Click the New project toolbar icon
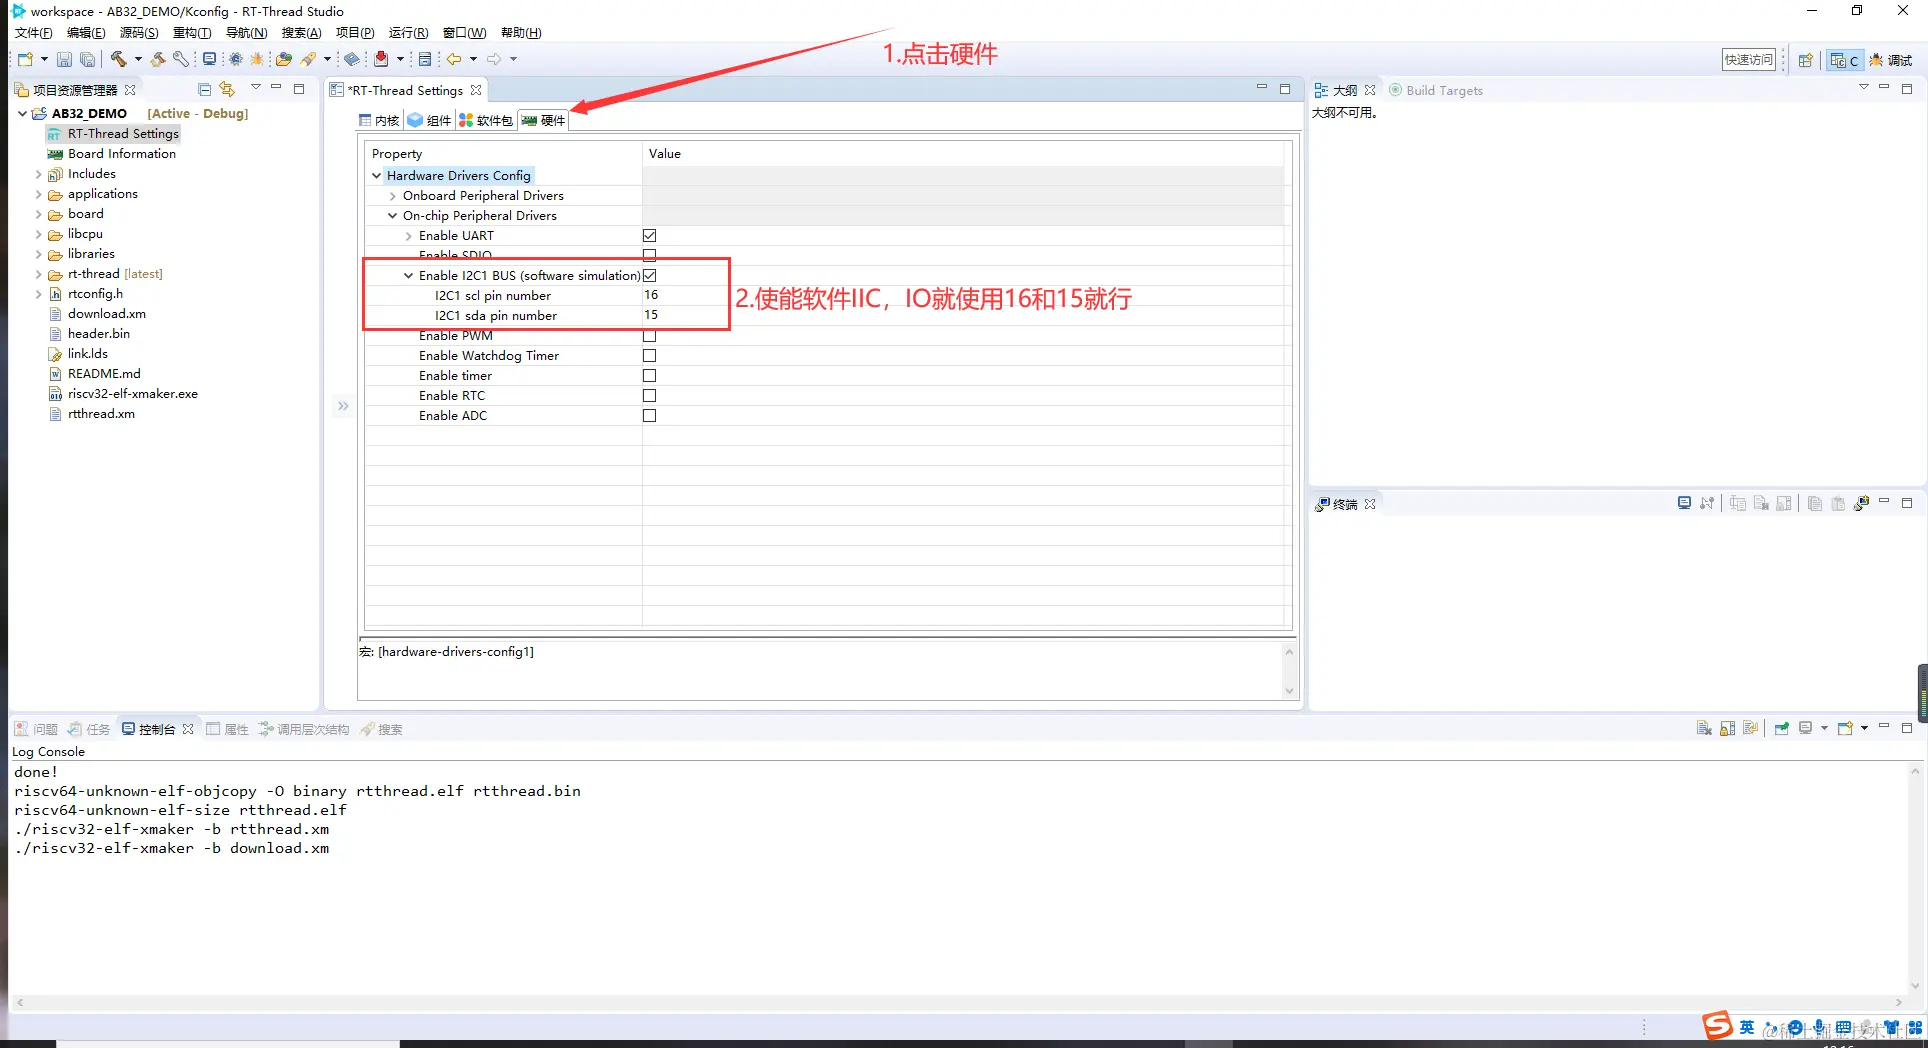The height and width of the screenshot is (1048, 1928). 25,59
